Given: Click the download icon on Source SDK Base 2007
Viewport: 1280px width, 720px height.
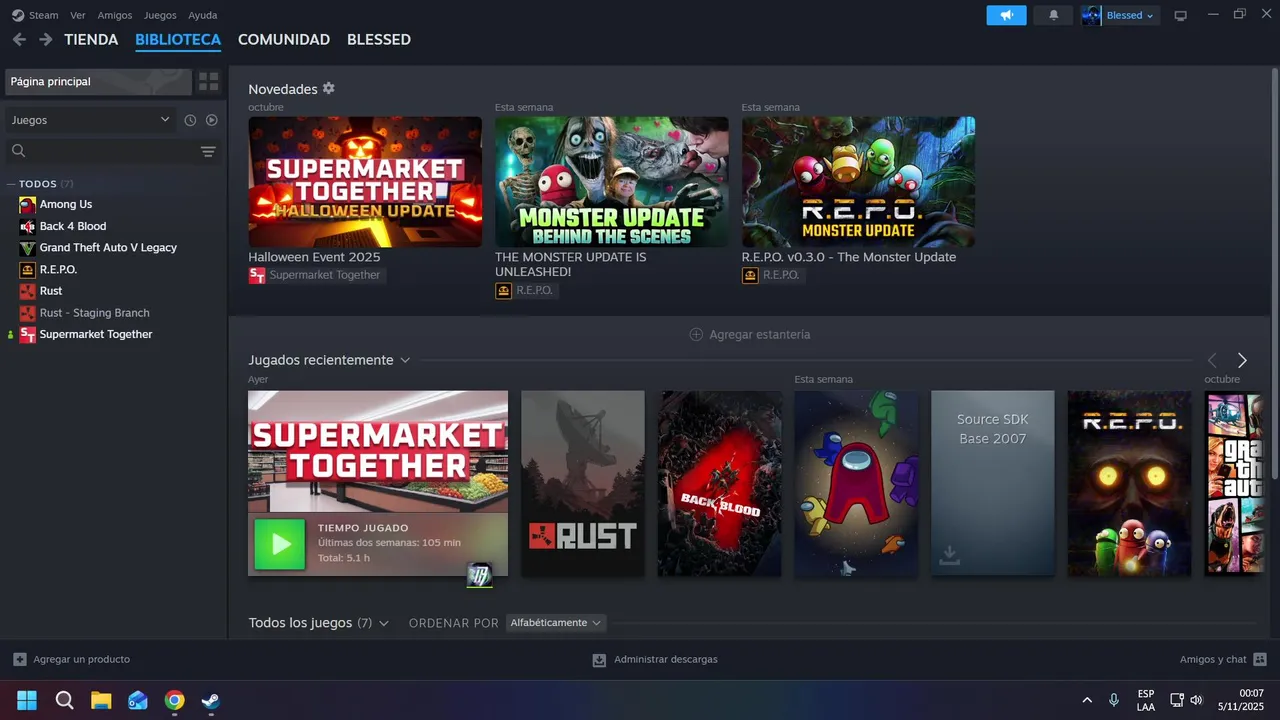Looking at the screenshot, I should tap(950, 555).
